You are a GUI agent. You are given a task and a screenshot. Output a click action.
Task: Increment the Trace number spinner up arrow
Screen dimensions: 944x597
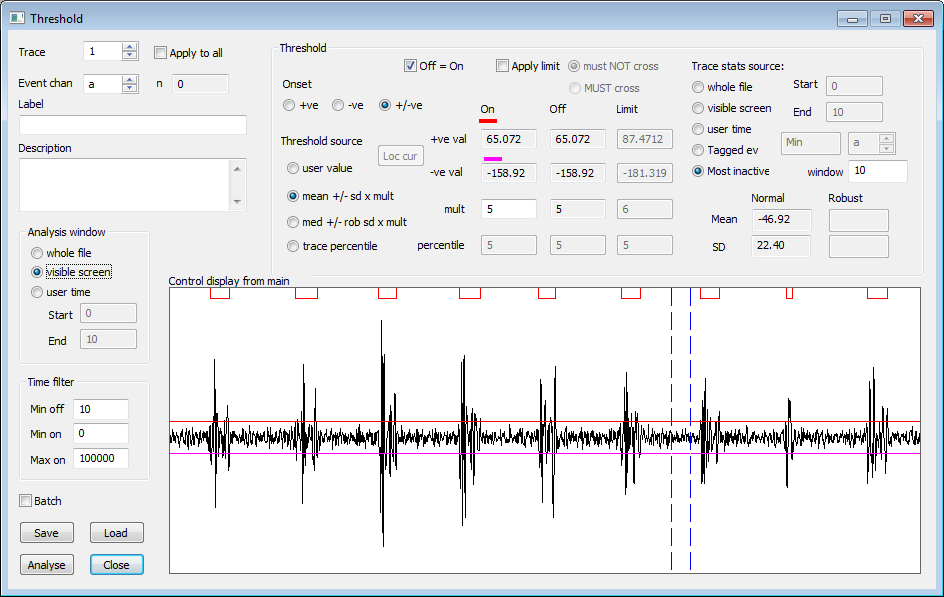click(129, 47)
